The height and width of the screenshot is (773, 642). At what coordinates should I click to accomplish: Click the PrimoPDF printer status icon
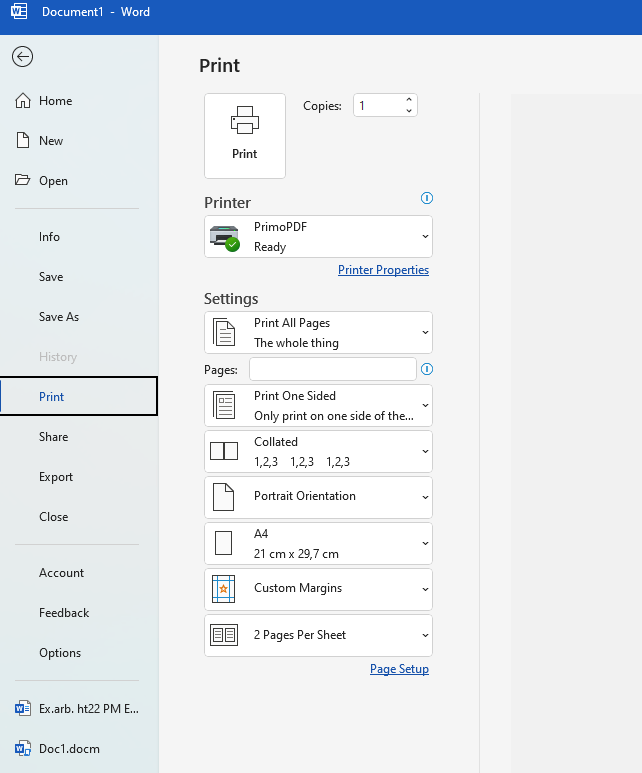pyautogui.click(x=224, y=238)
